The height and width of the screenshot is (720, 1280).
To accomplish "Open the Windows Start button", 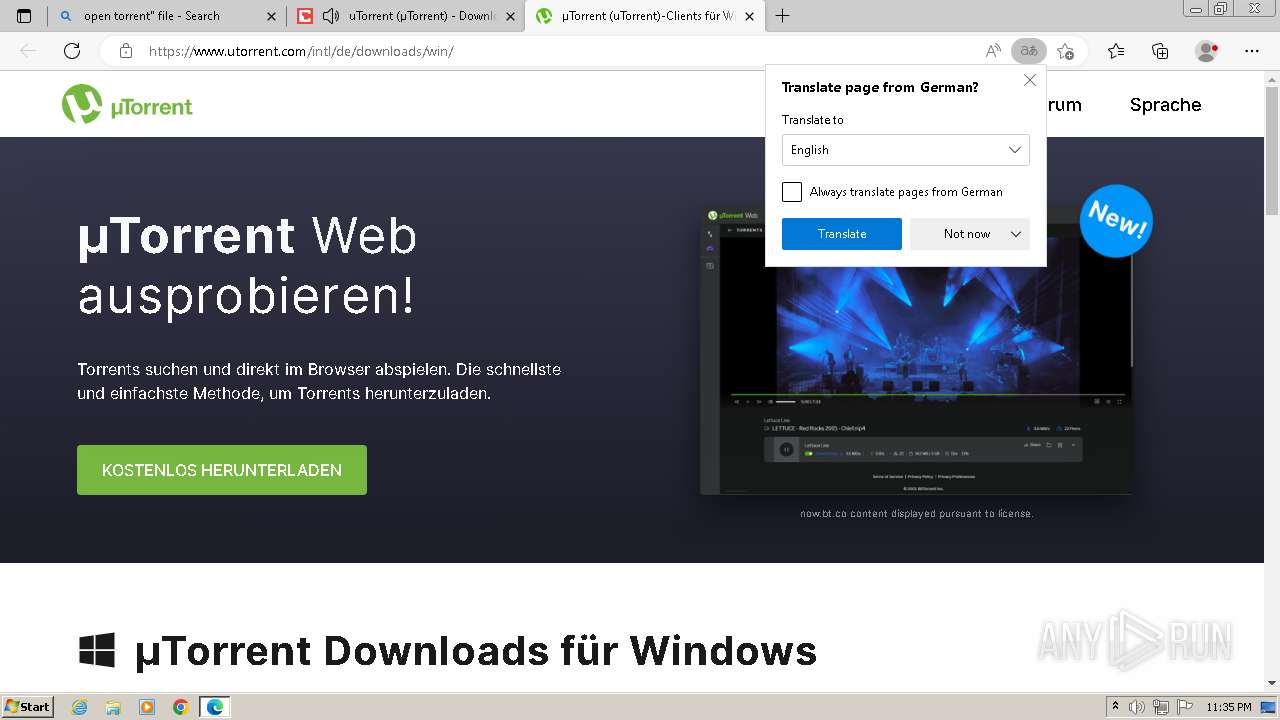I will coord(28,707).
